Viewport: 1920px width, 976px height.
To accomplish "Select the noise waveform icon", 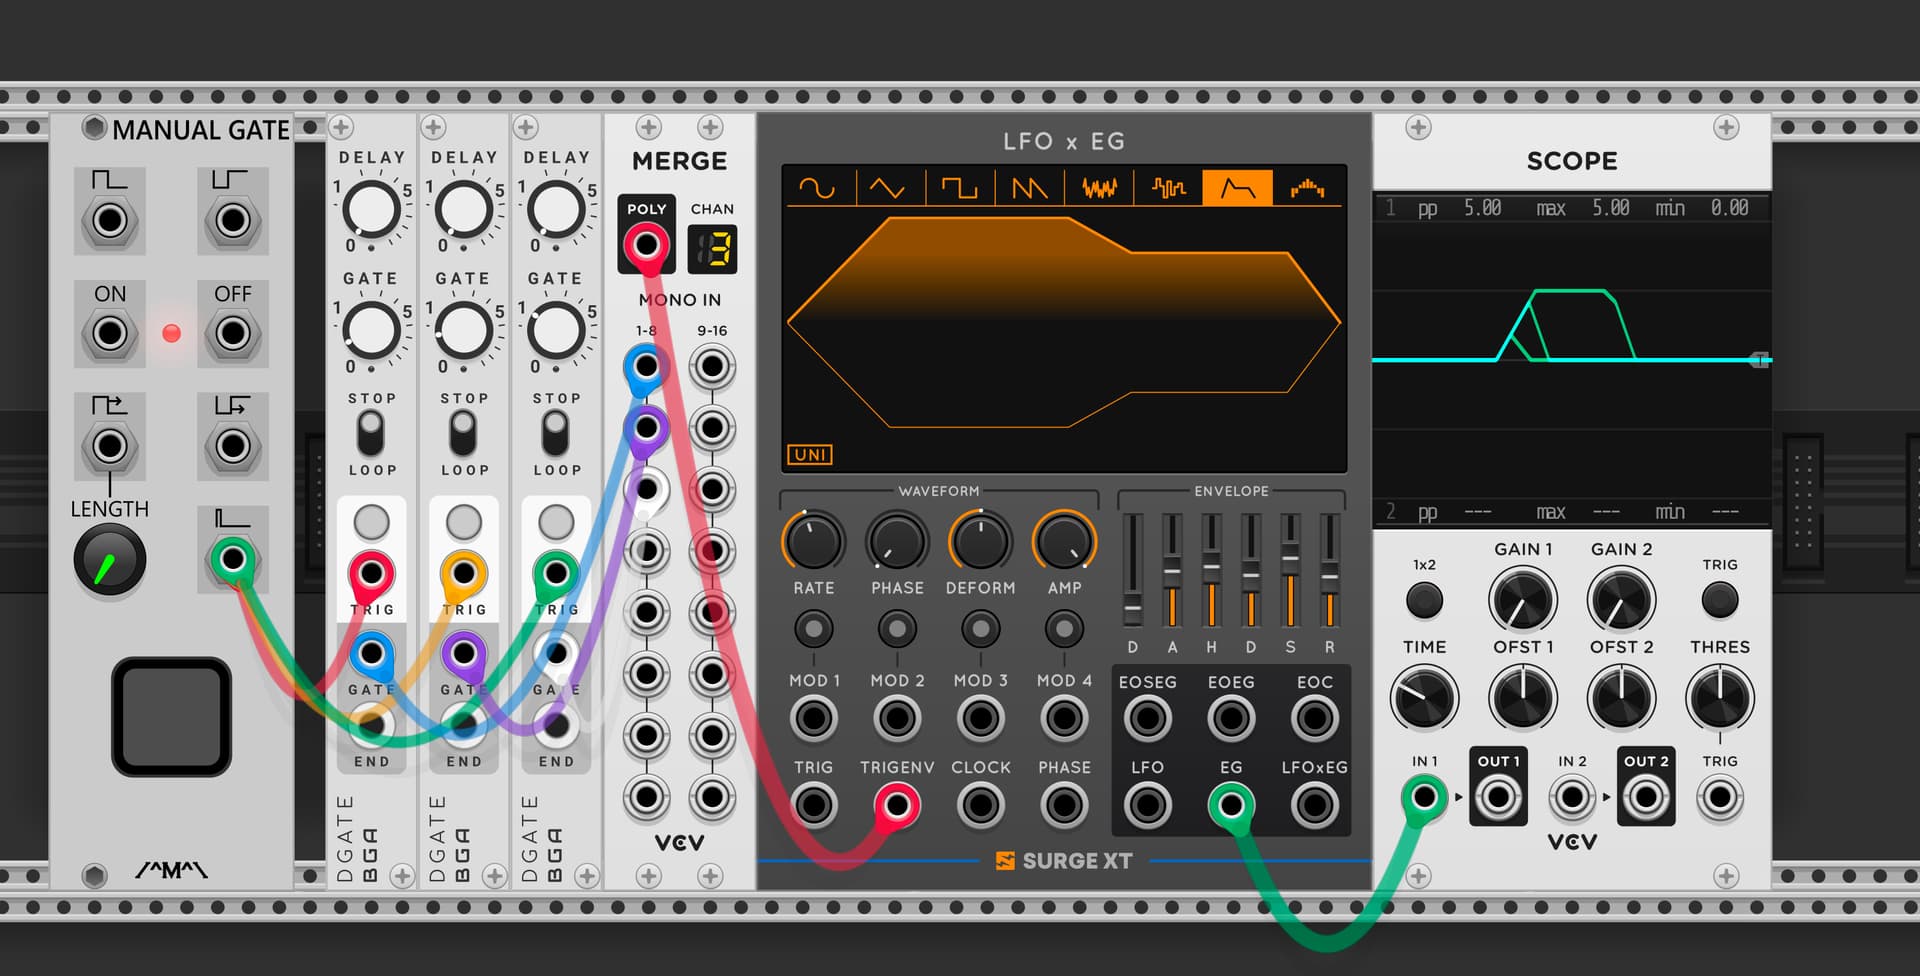I will (x=1098, y=188).
